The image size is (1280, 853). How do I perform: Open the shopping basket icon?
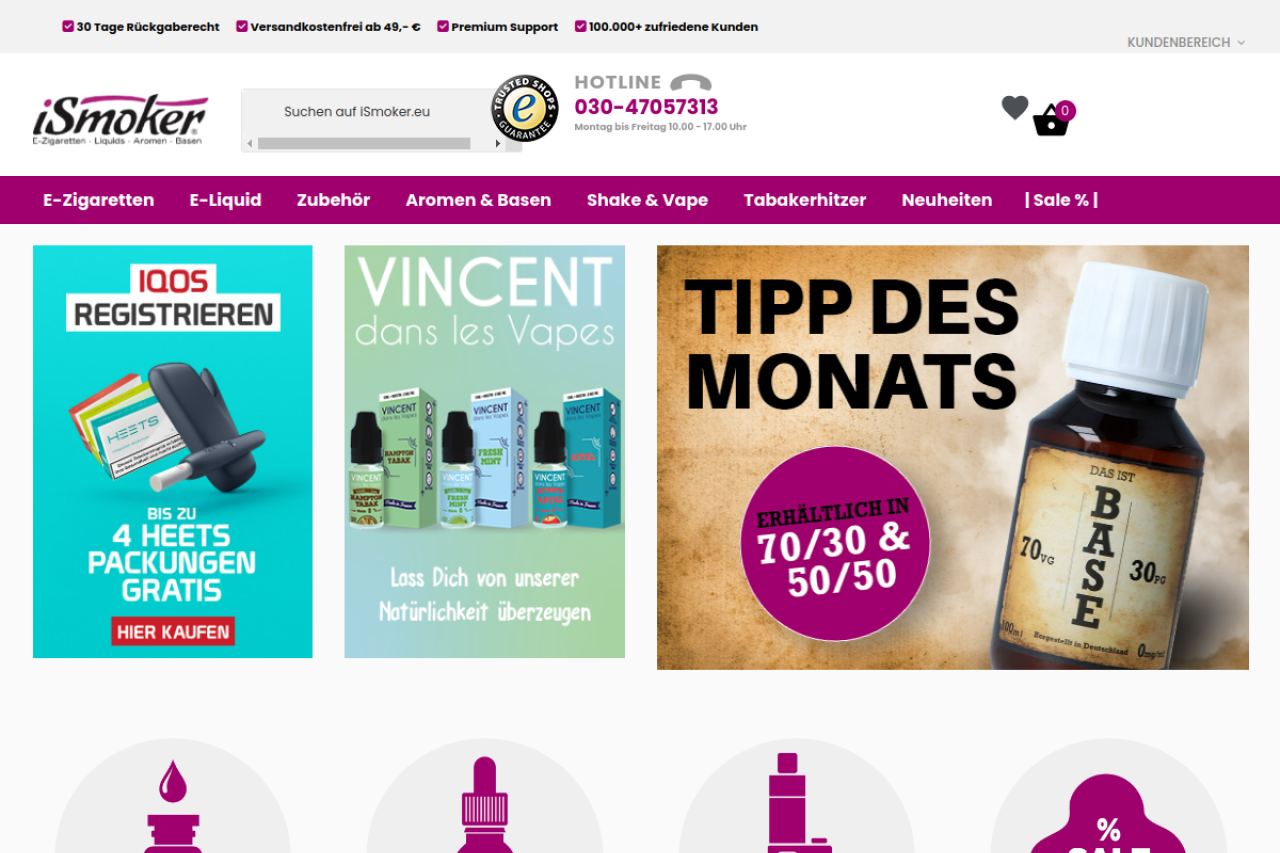tap(1051, 121)
